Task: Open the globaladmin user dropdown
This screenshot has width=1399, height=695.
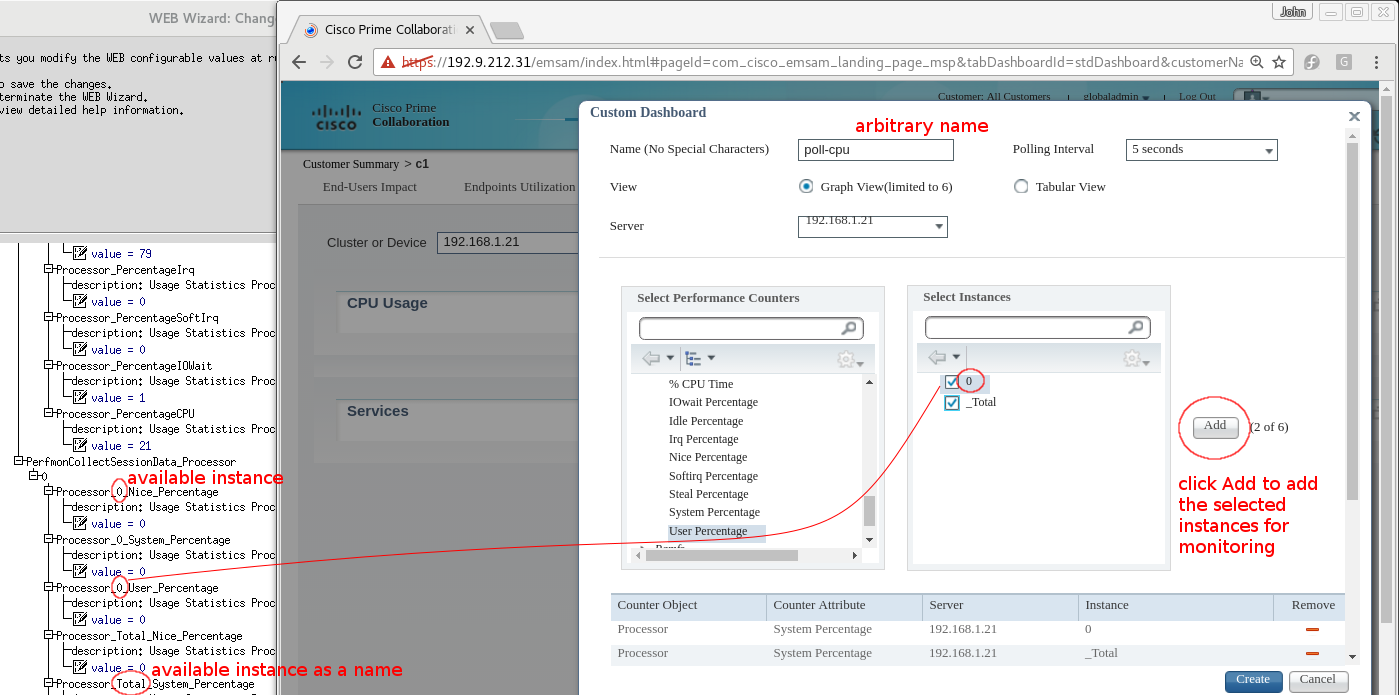Action: (x=1117, y=97)
